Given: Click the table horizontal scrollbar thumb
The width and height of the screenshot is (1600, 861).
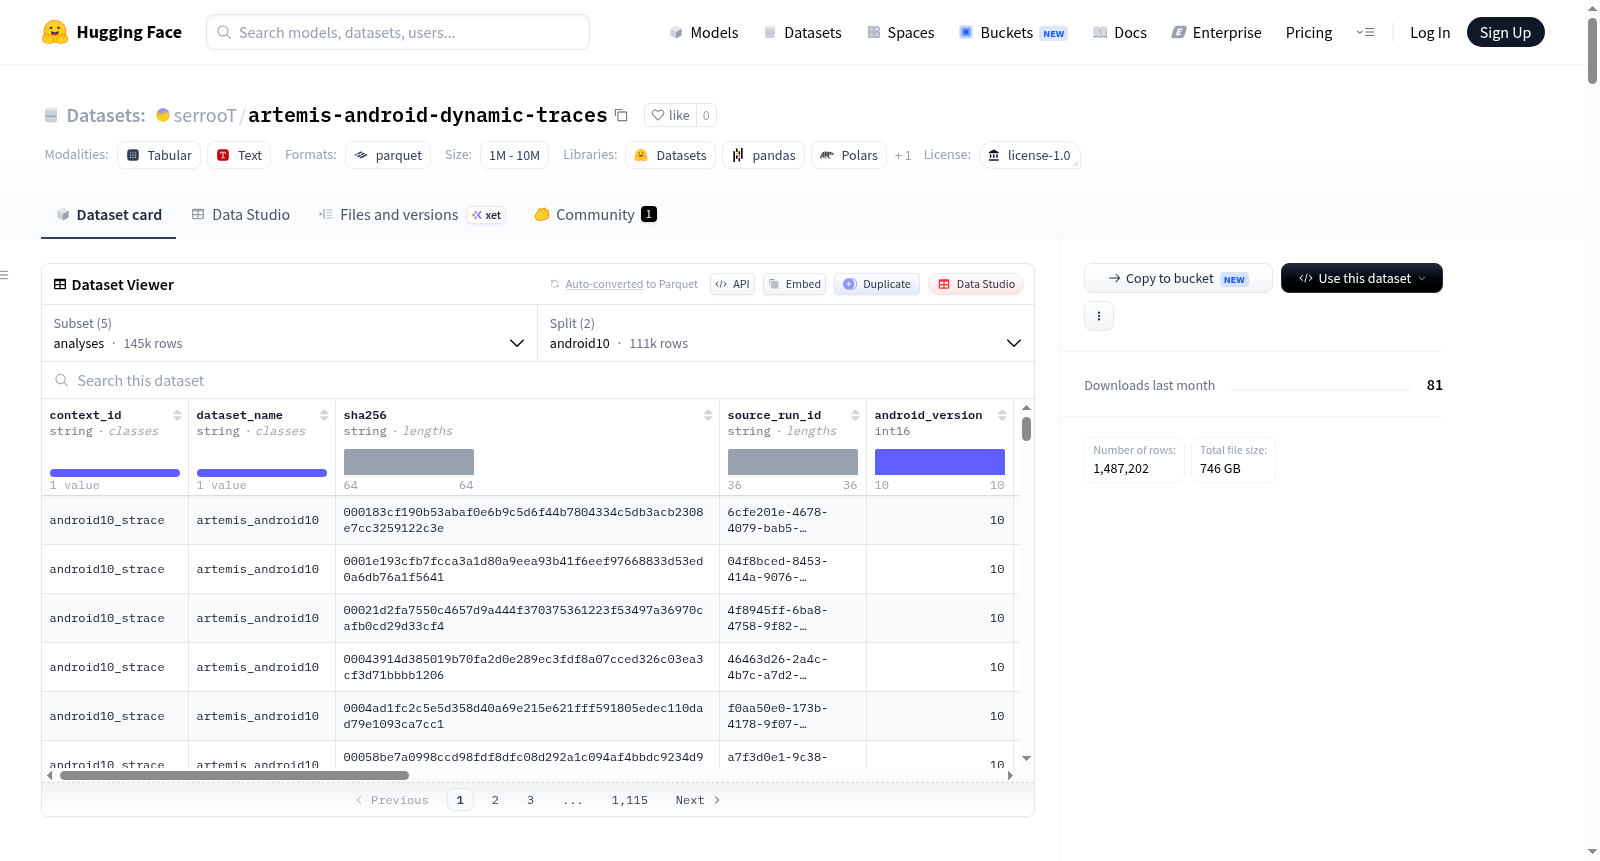Looking at the screenshot, I should coord(234,775).
